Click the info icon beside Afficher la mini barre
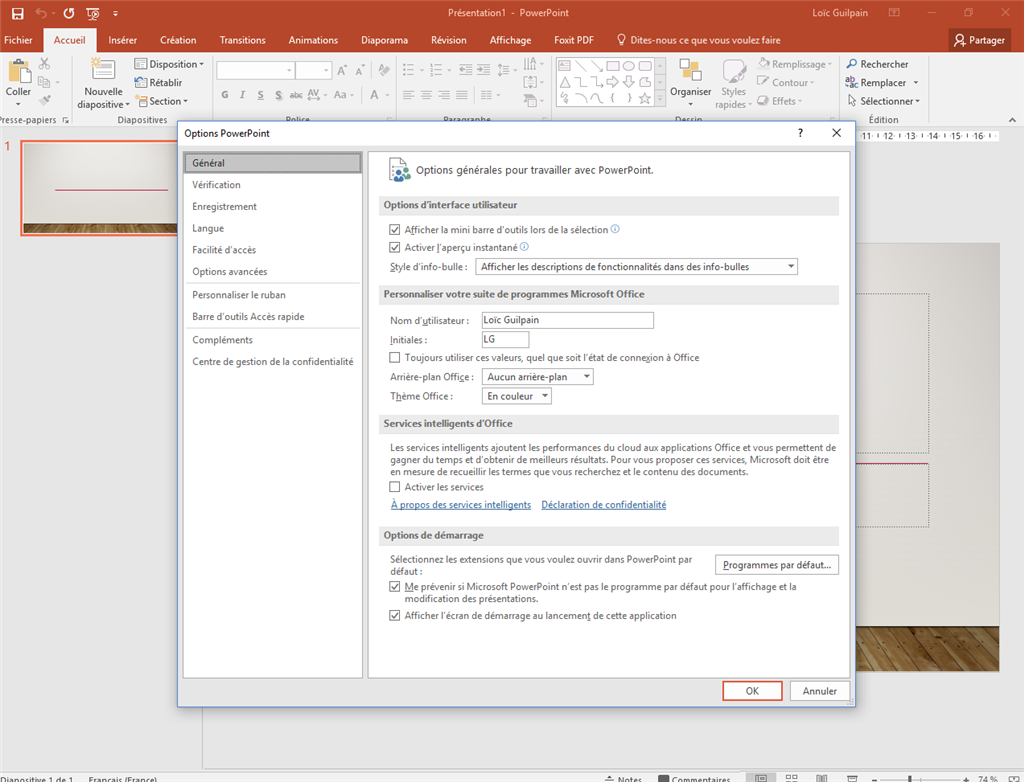The height and width of the screenshot is (782, 1024). click(x=615, y=229)
